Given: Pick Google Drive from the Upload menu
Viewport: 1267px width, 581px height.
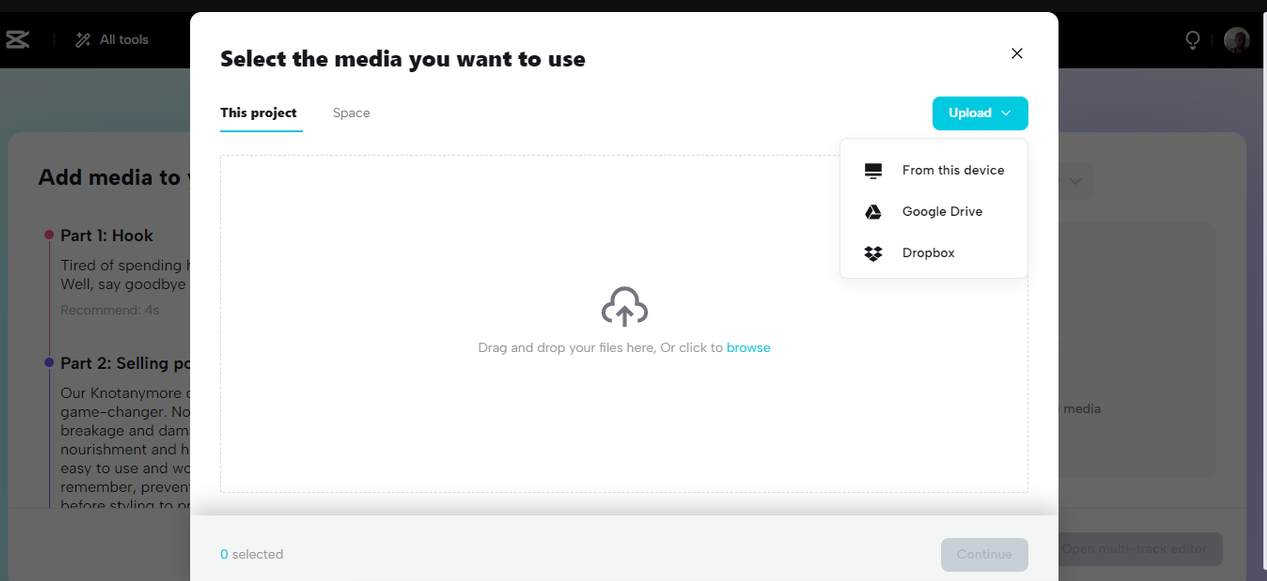Looking at the screenshot, I should pyautogui.click(x=942, y=211).
